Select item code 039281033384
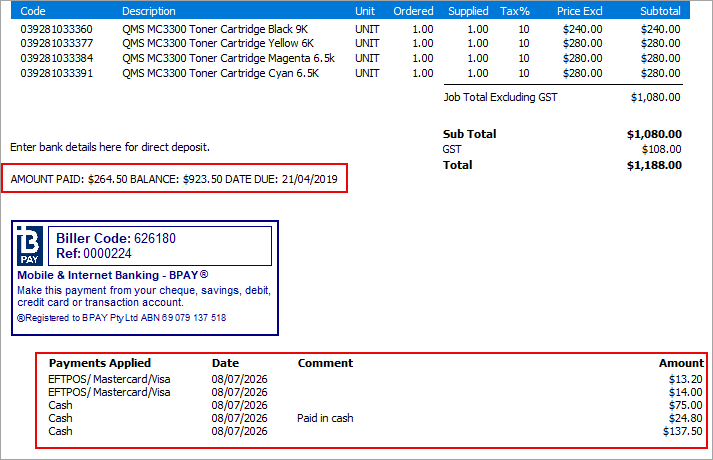Image resolution: width=713 pixels, height=460 pixels. 56,58
